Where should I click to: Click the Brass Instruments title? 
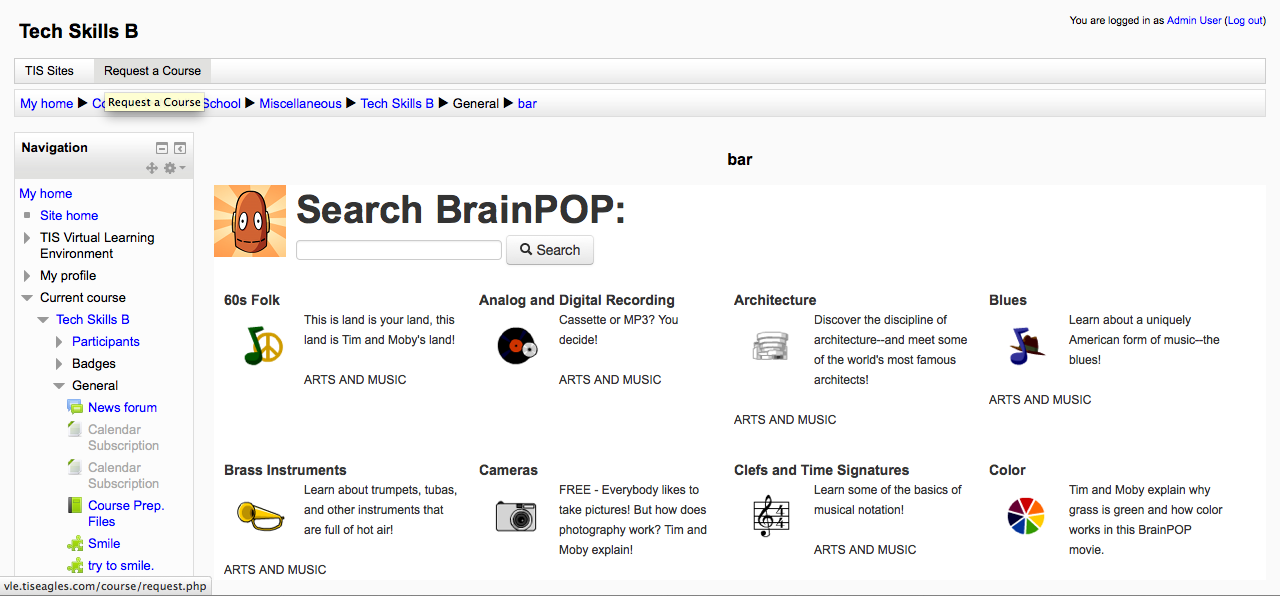[285, 470]
